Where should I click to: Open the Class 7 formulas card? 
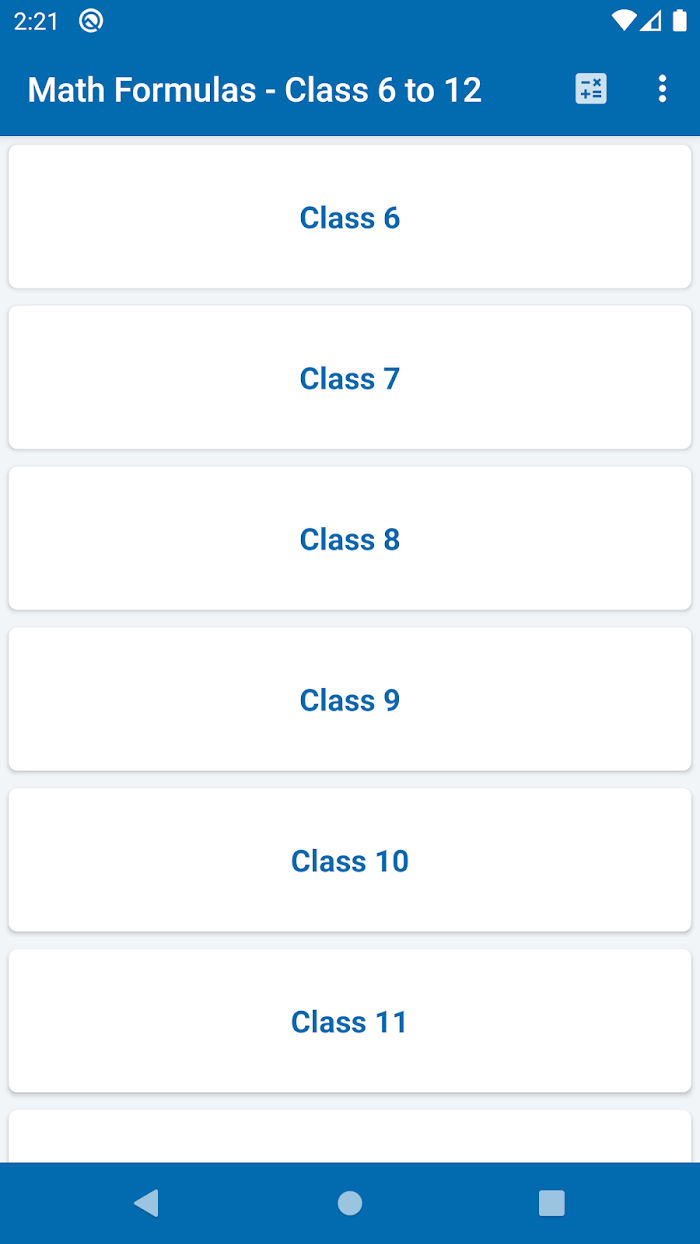(350, 378)
